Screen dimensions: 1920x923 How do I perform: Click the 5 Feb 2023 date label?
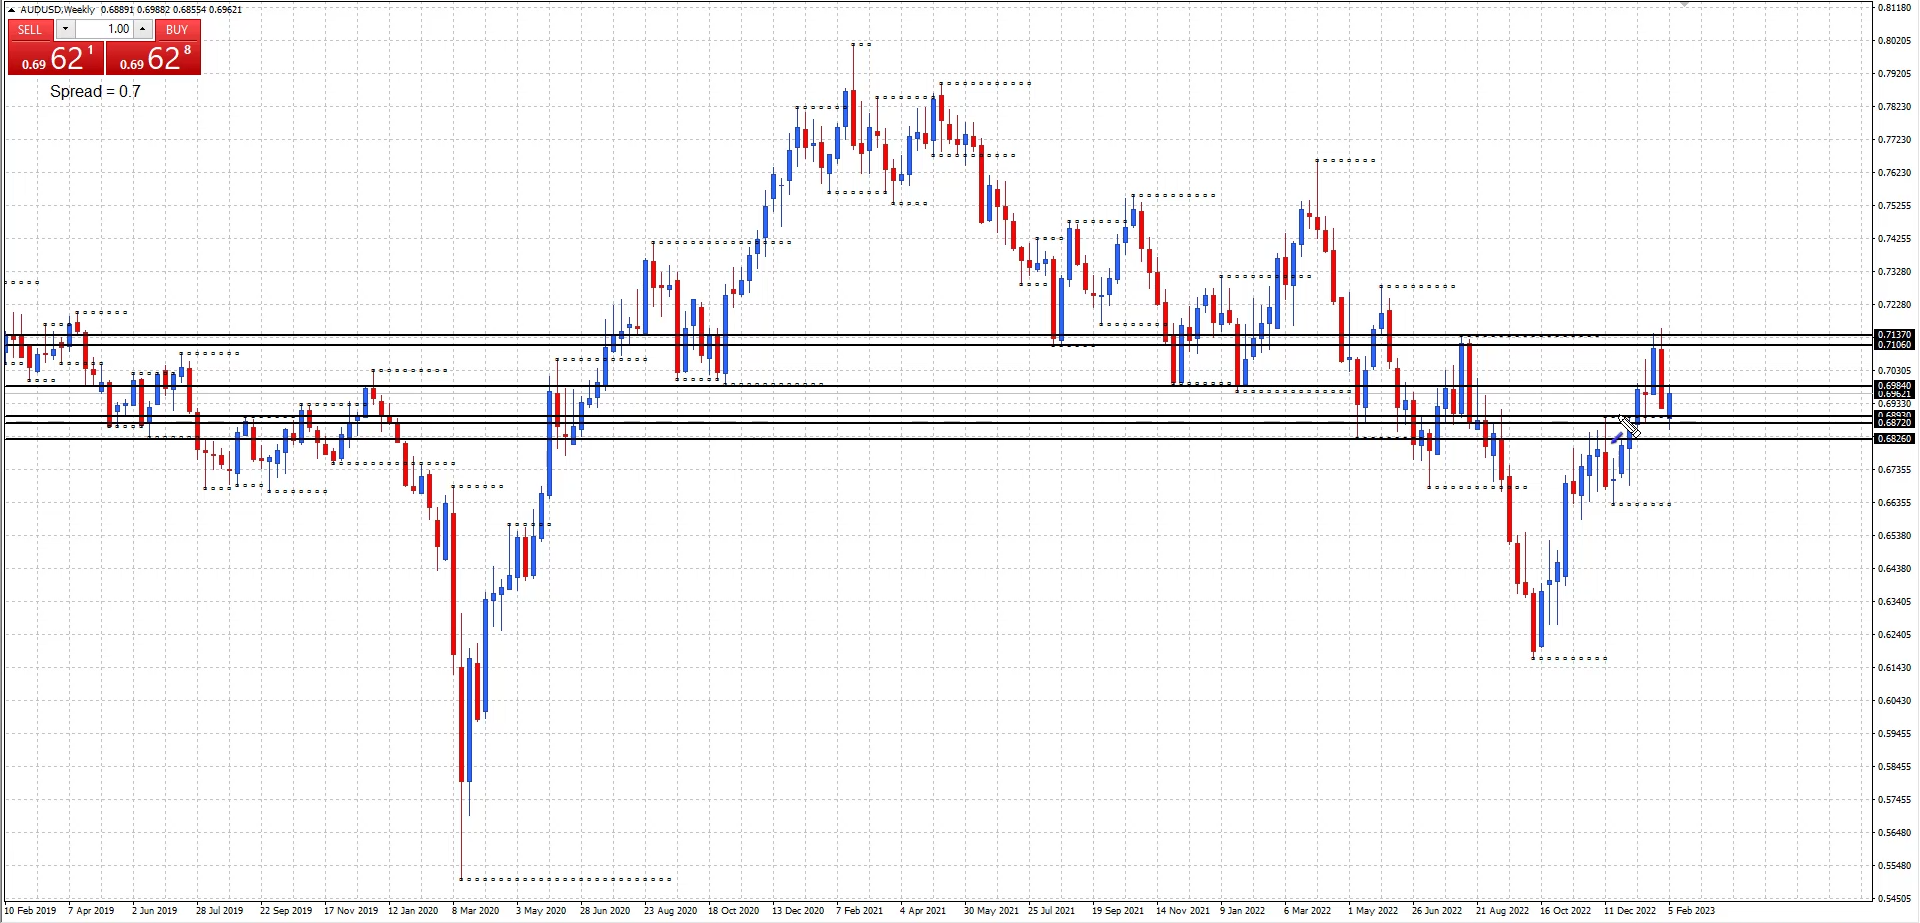coord(1691,911)
